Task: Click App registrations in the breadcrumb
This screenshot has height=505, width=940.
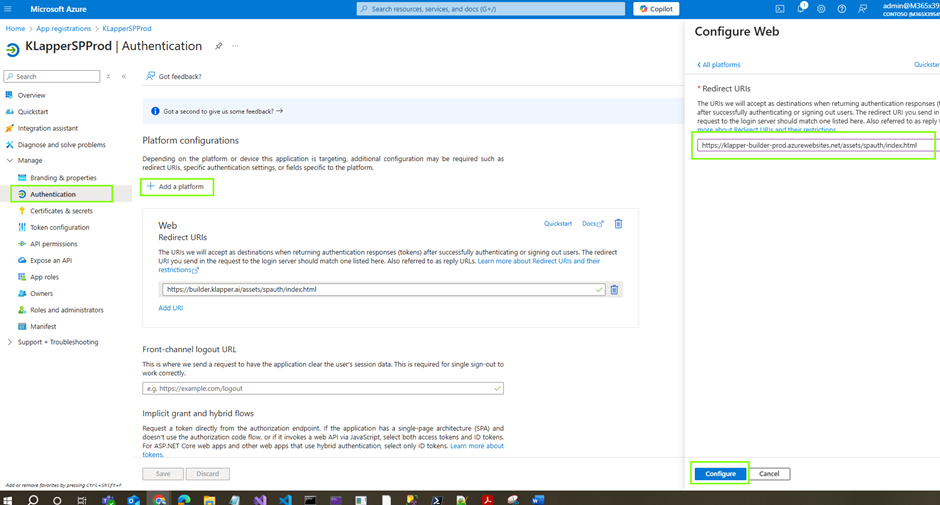Action: tap(64, 29)
